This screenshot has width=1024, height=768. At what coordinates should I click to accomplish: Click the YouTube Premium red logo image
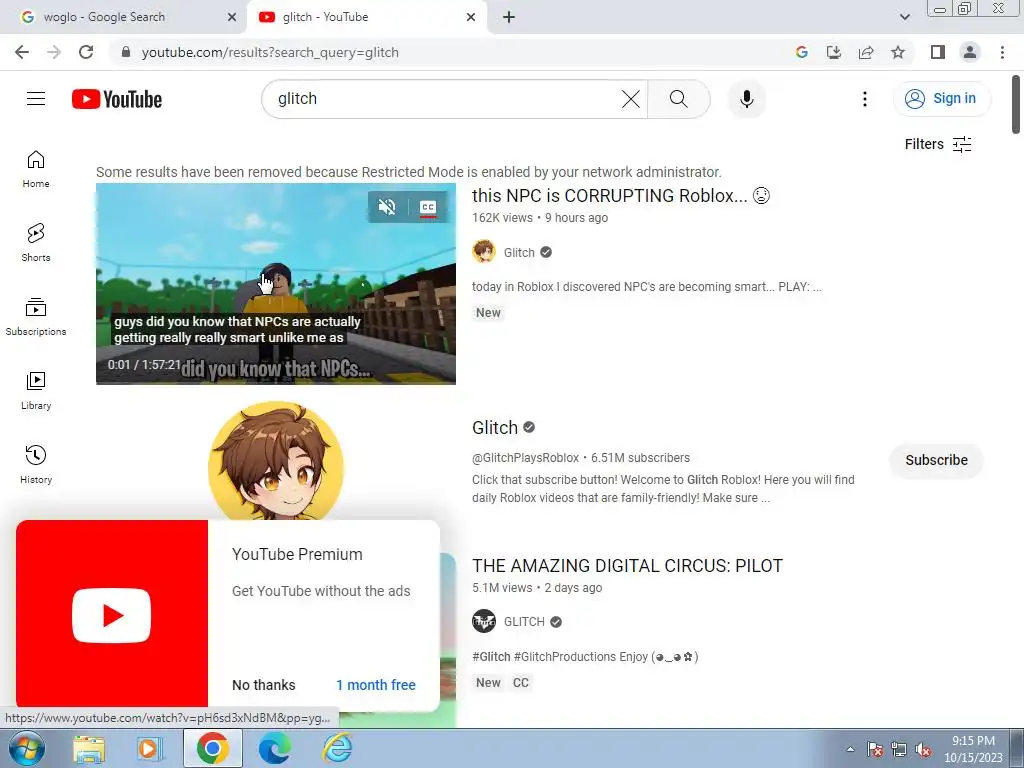[112, 615]
